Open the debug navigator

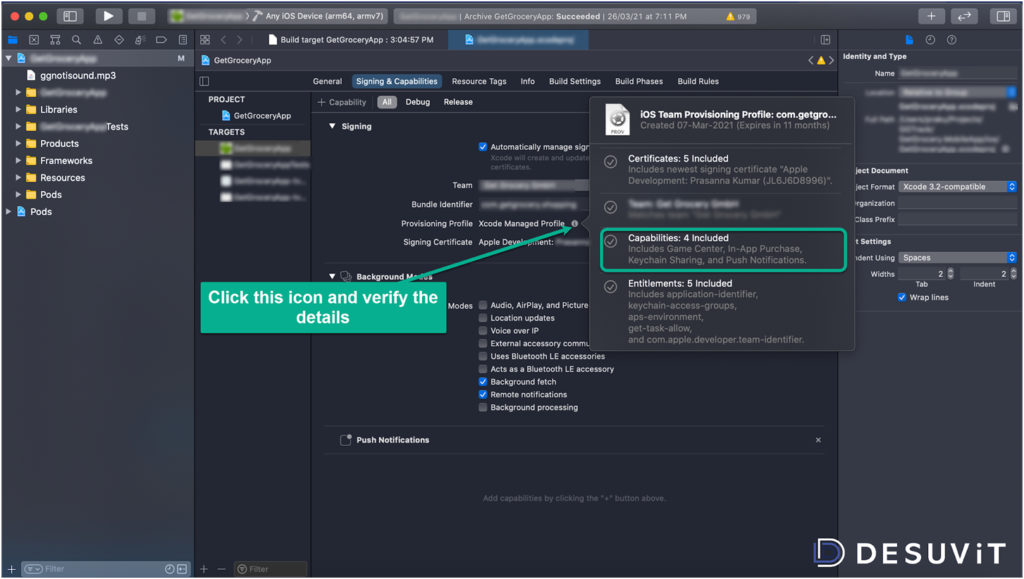pos(140,40)
